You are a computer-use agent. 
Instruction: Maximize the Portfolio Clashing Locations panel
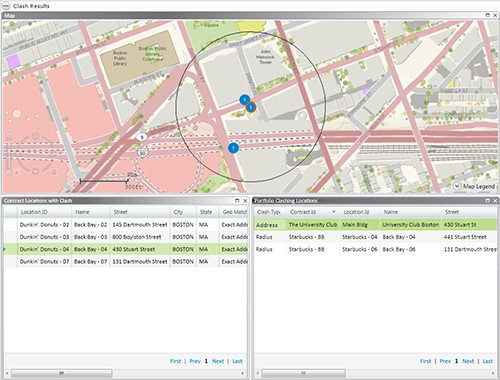tap(488, 201)
